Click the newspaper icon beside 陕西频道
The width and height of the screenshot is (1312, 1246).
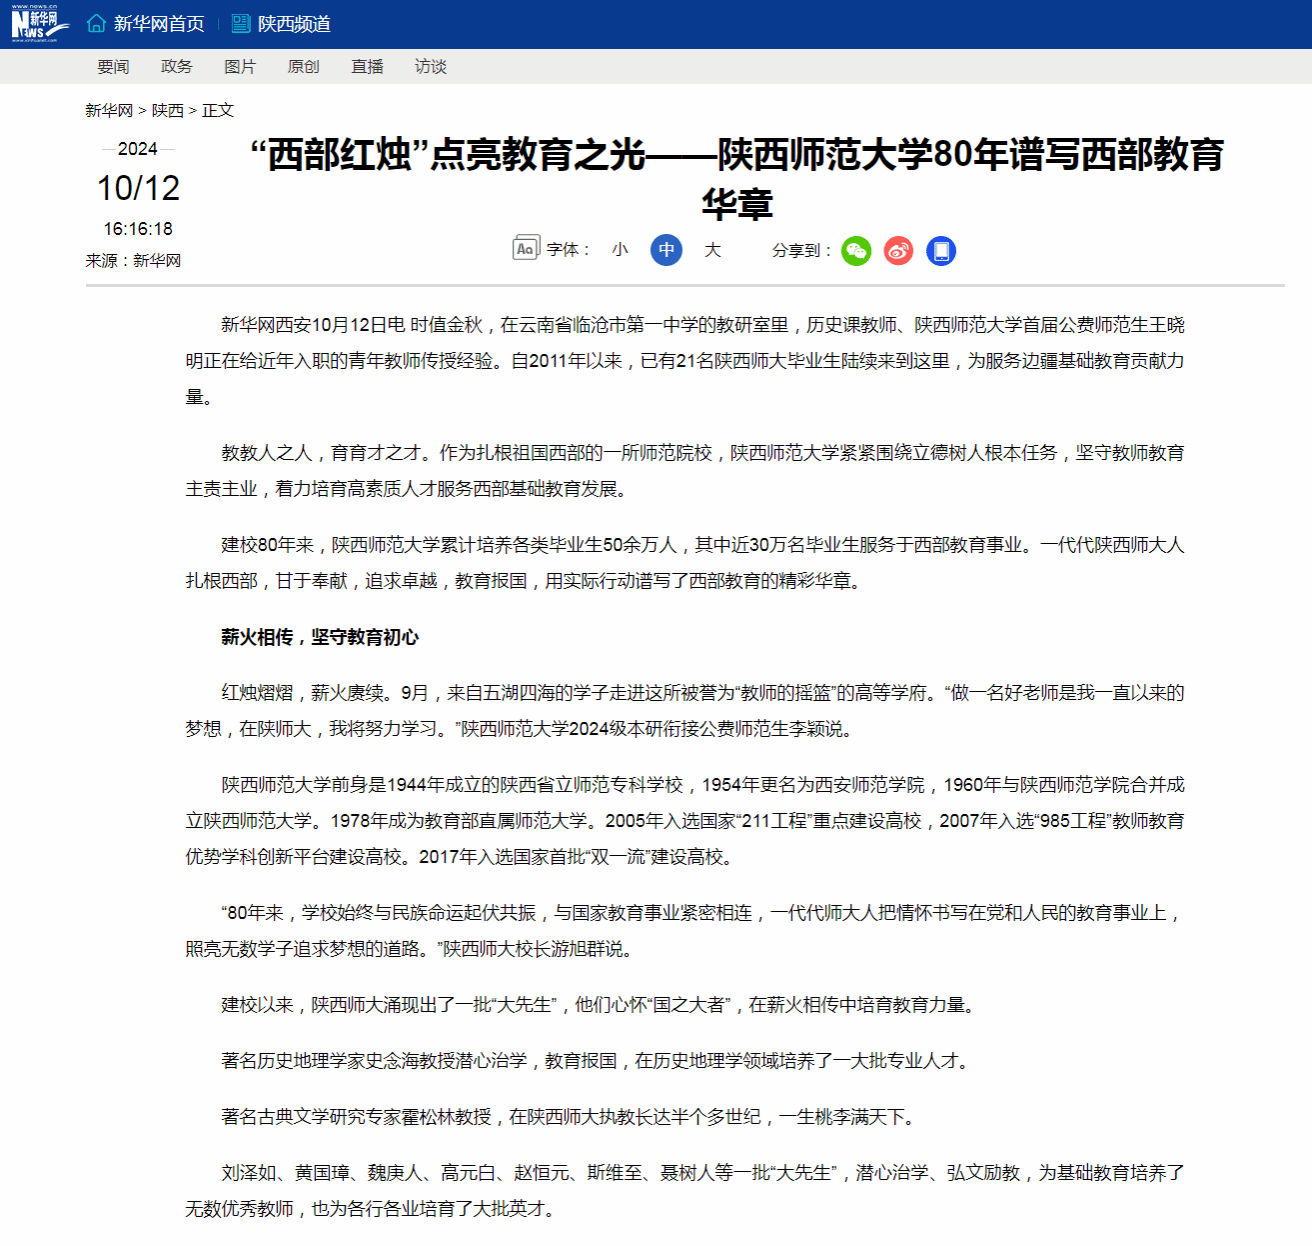point(241,23)
